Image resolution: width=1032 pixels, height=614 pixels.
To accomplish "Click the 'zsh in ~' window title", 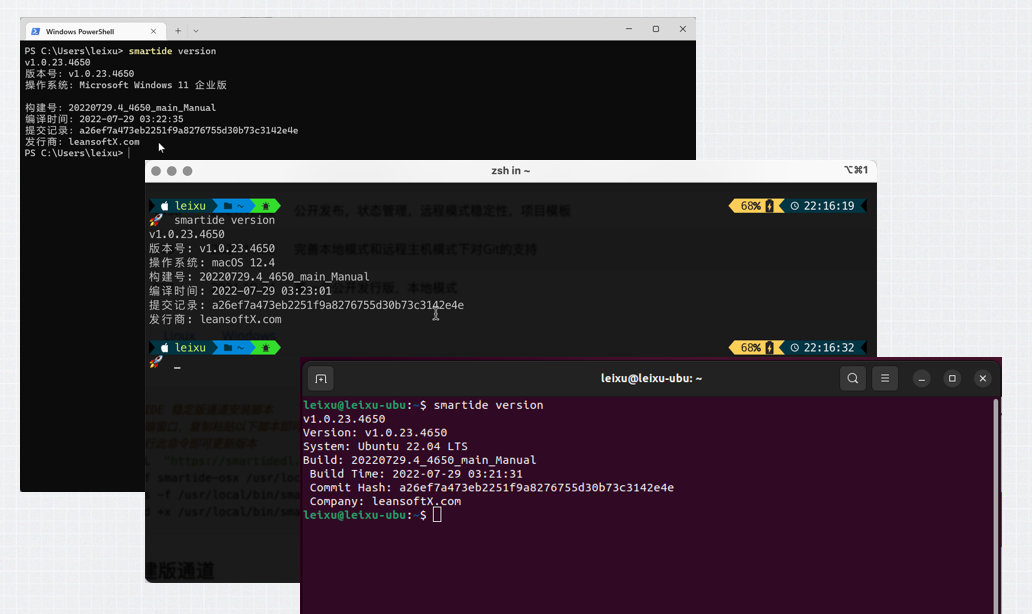I will click(511, 170).
